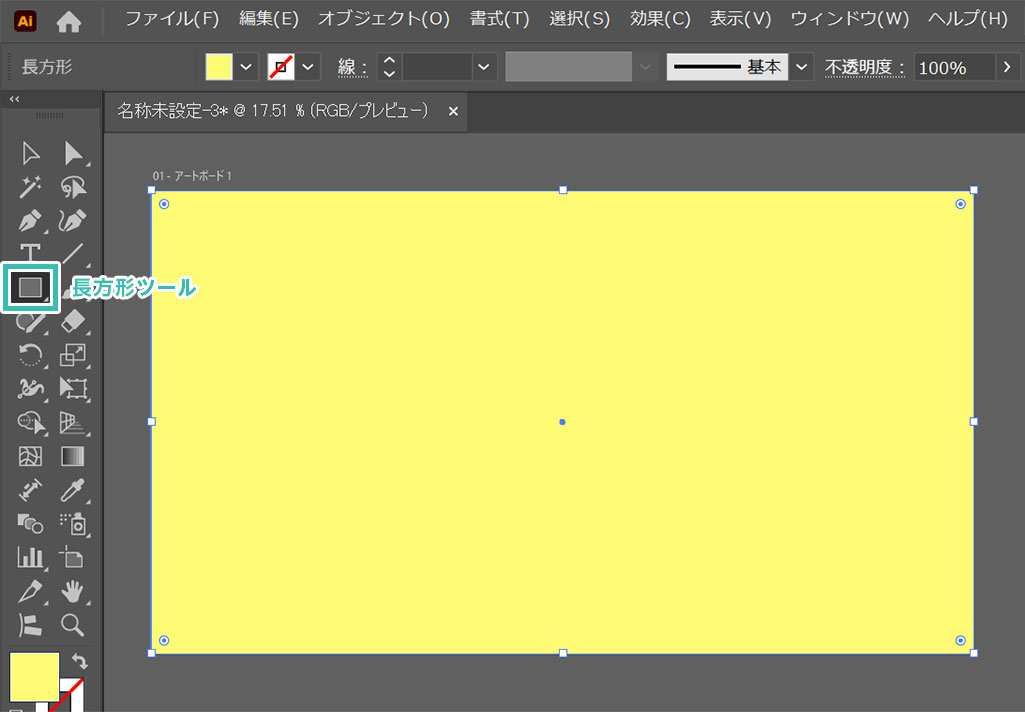Pick the Magic Wand tool
Screen dimensions: 1025x712
click(x=30, y=186)
